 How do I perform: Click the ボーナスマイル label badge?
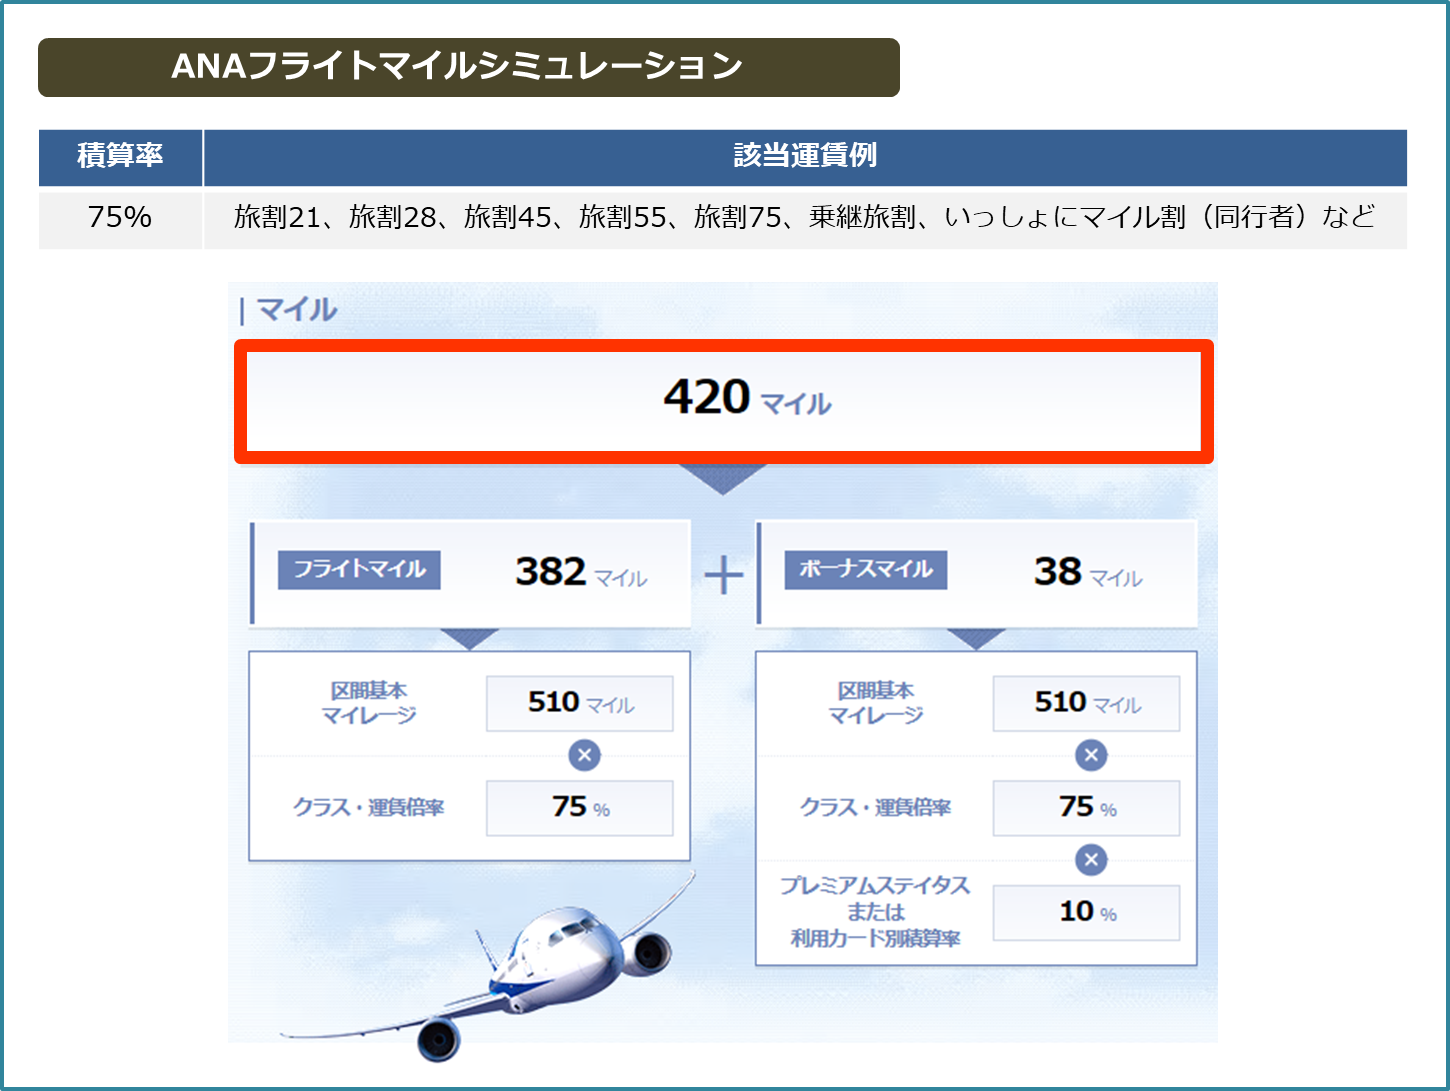click(866, 570)
